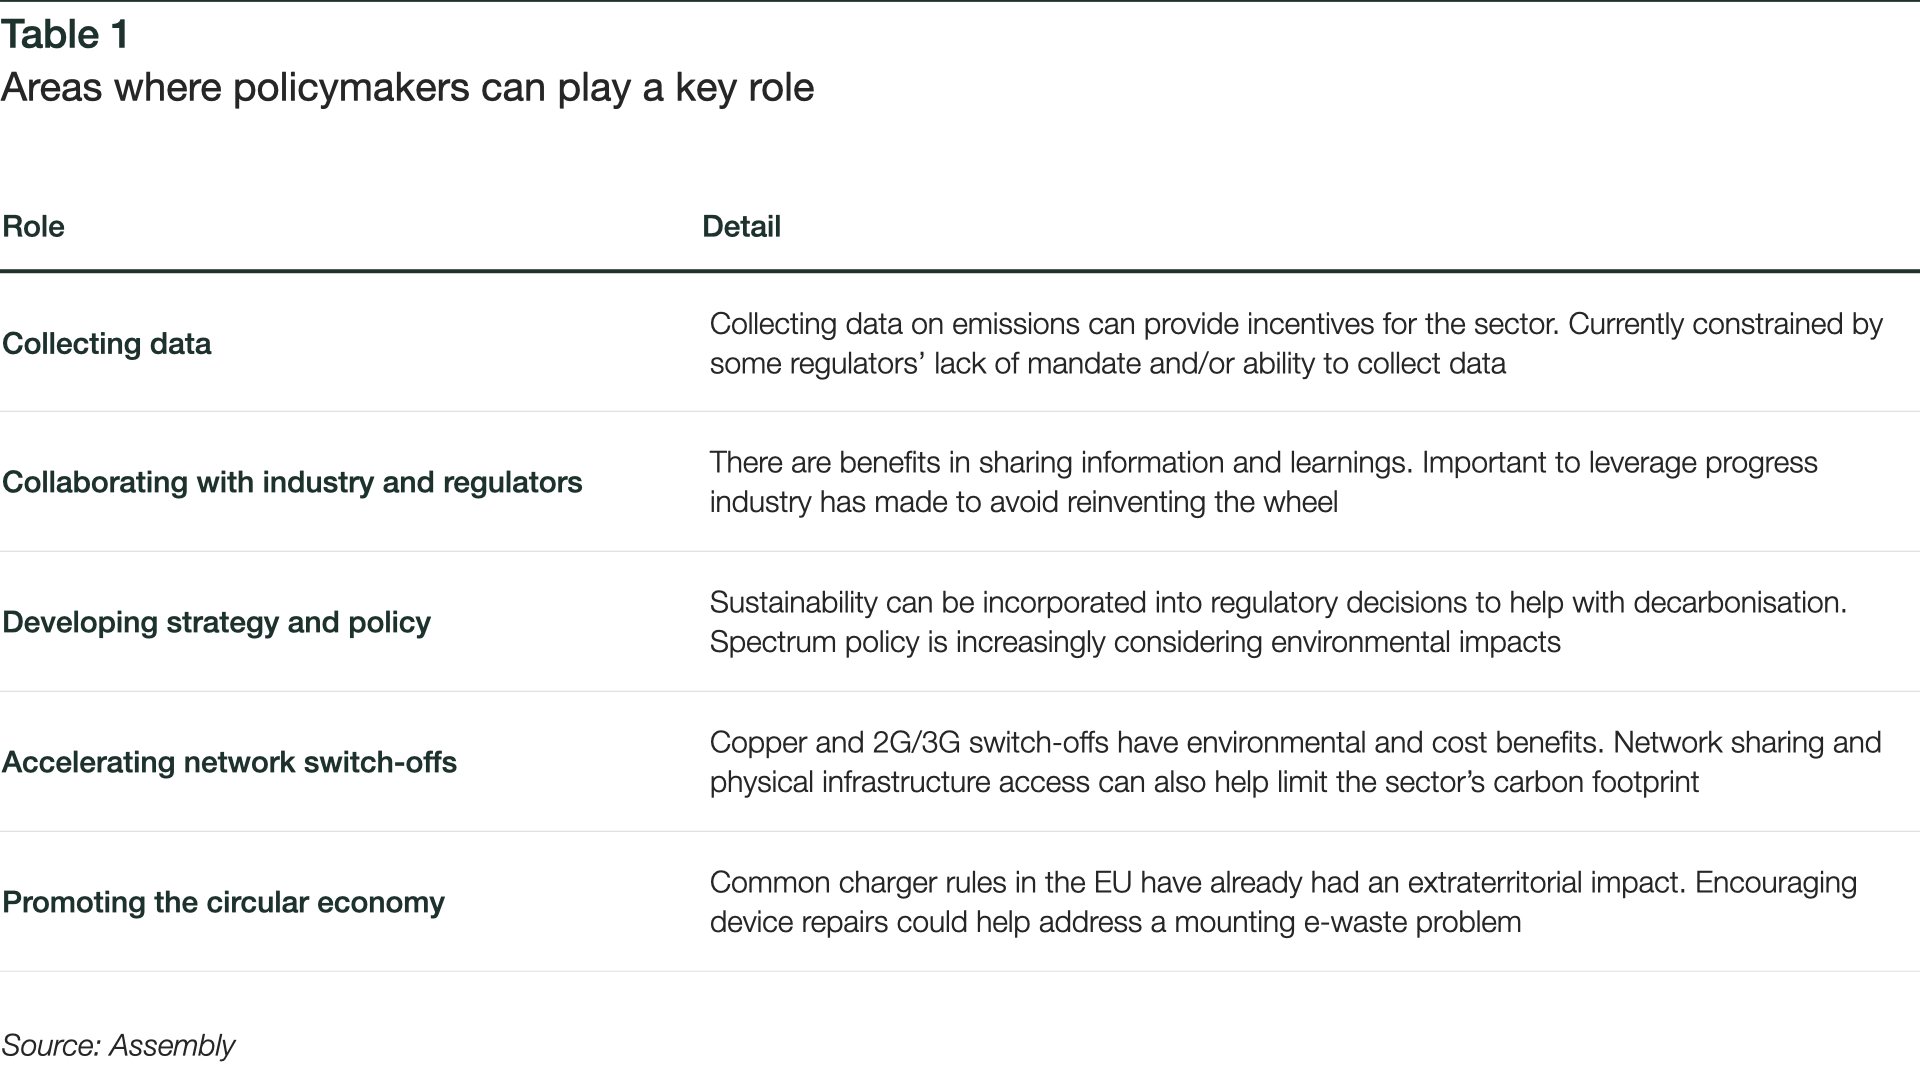Select 'Collaborating with industry and regulators' label
Viewport: 1920px width, 1080px height.
(x=292, y=482)
